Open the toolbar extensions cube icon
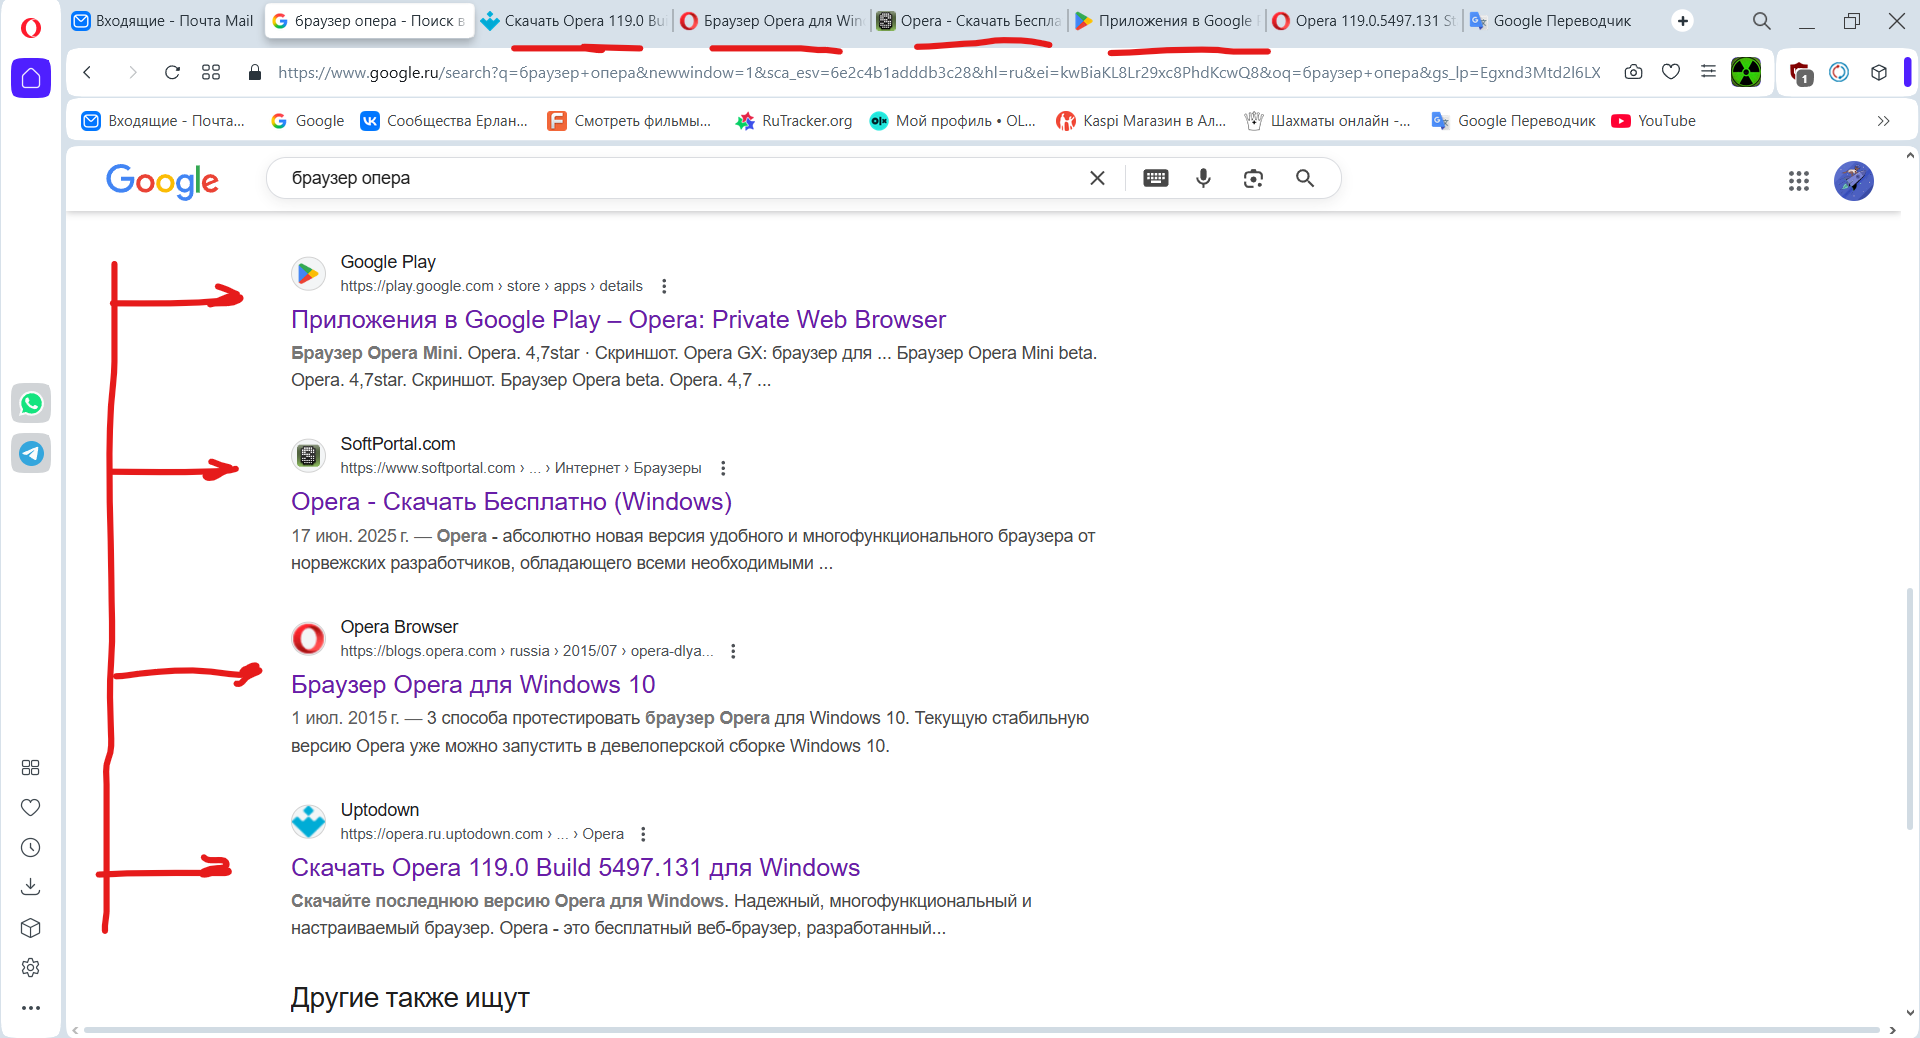Screen dimensions: 1920x1038 coord(1879,72)
